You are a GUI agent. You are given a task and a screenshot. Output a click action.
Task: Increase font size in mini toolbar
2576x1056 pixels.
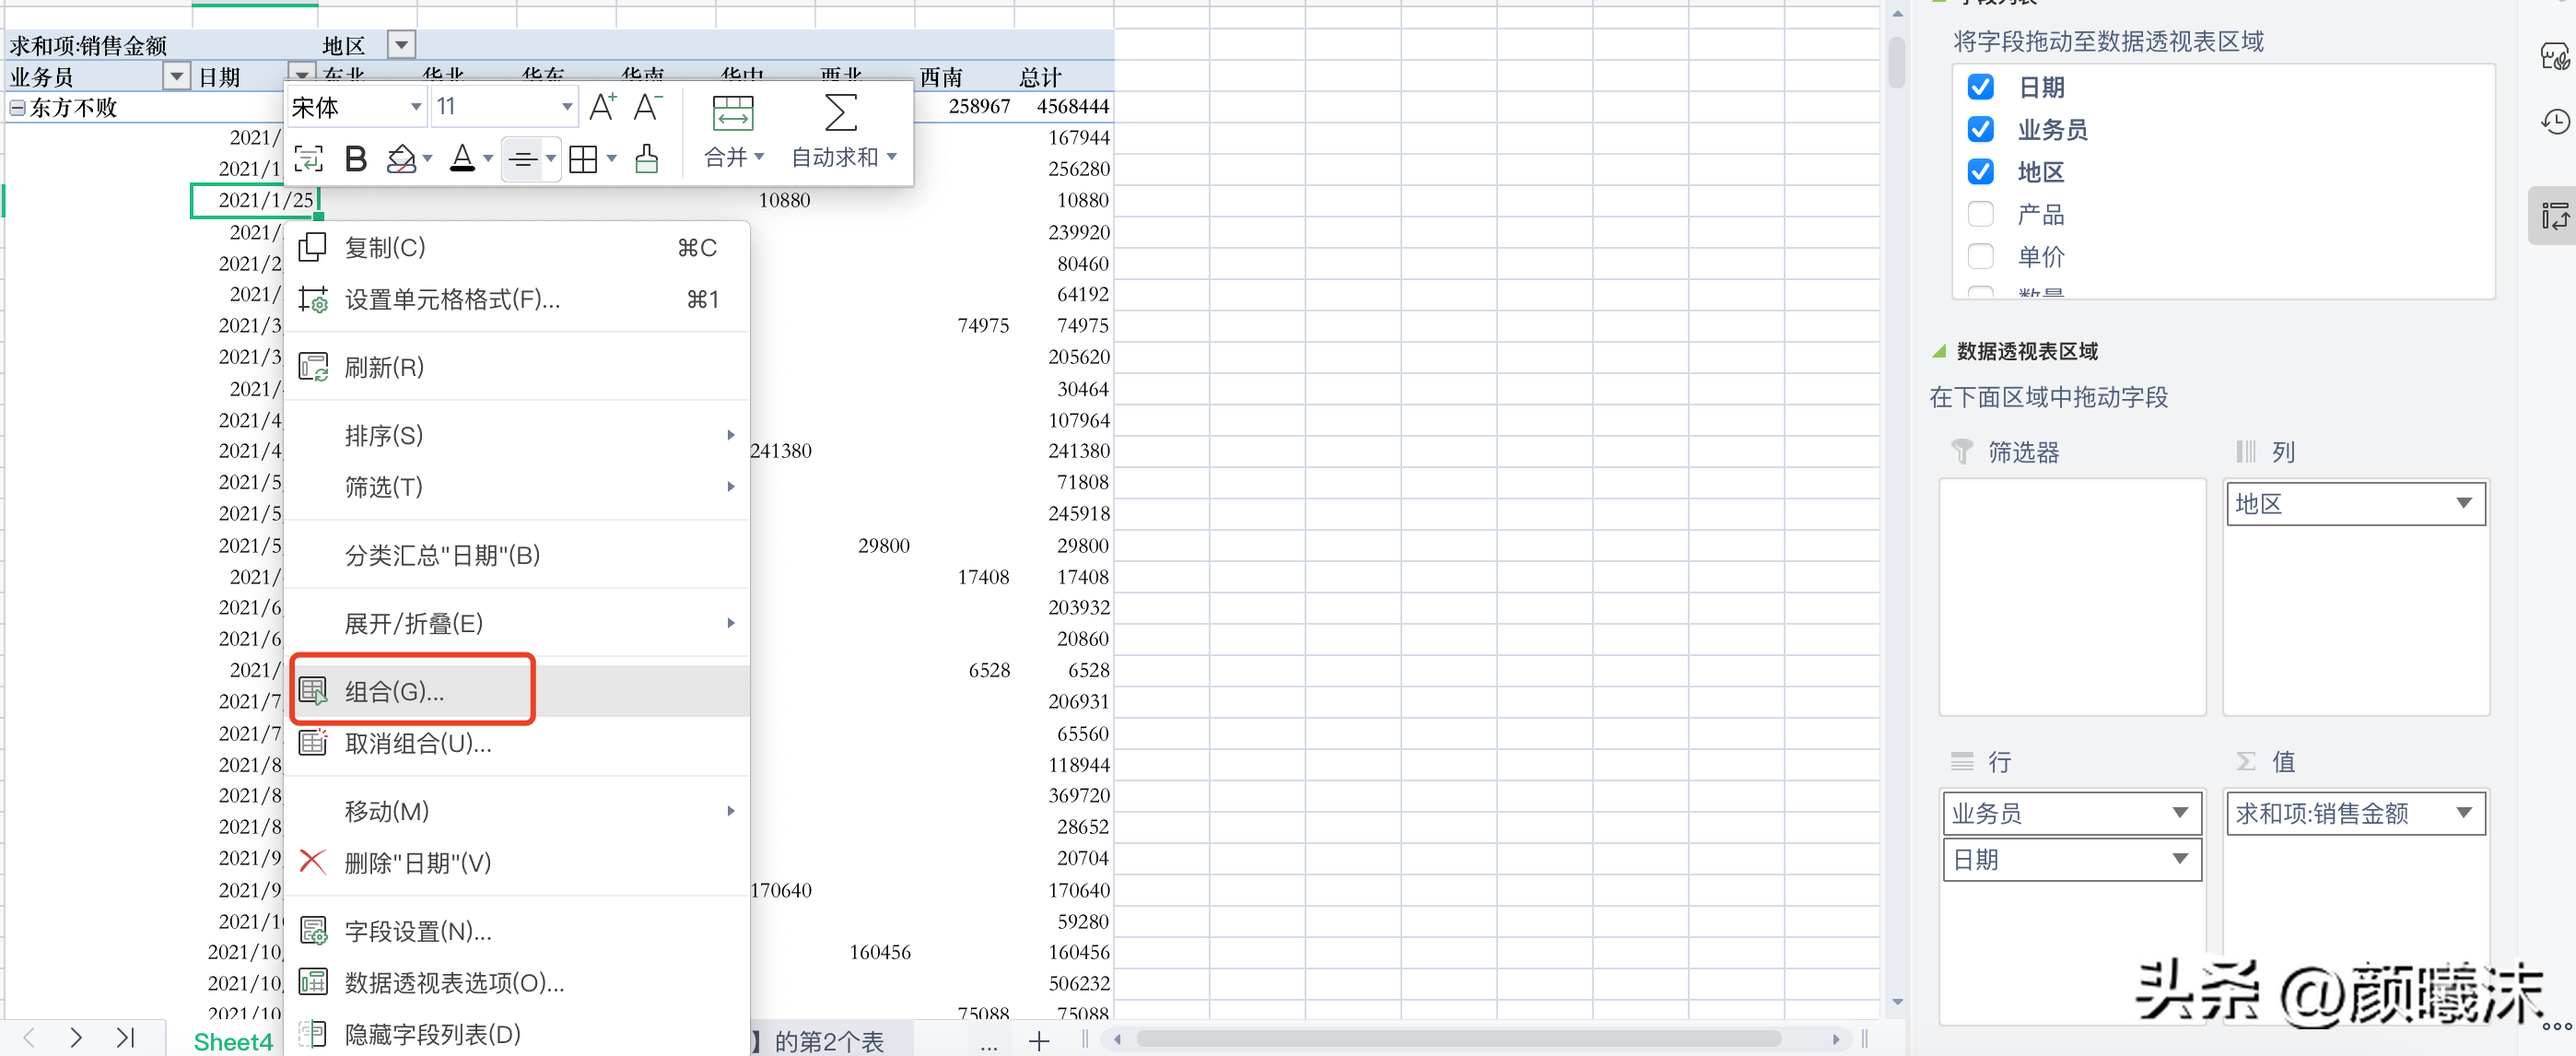[602, 107]
